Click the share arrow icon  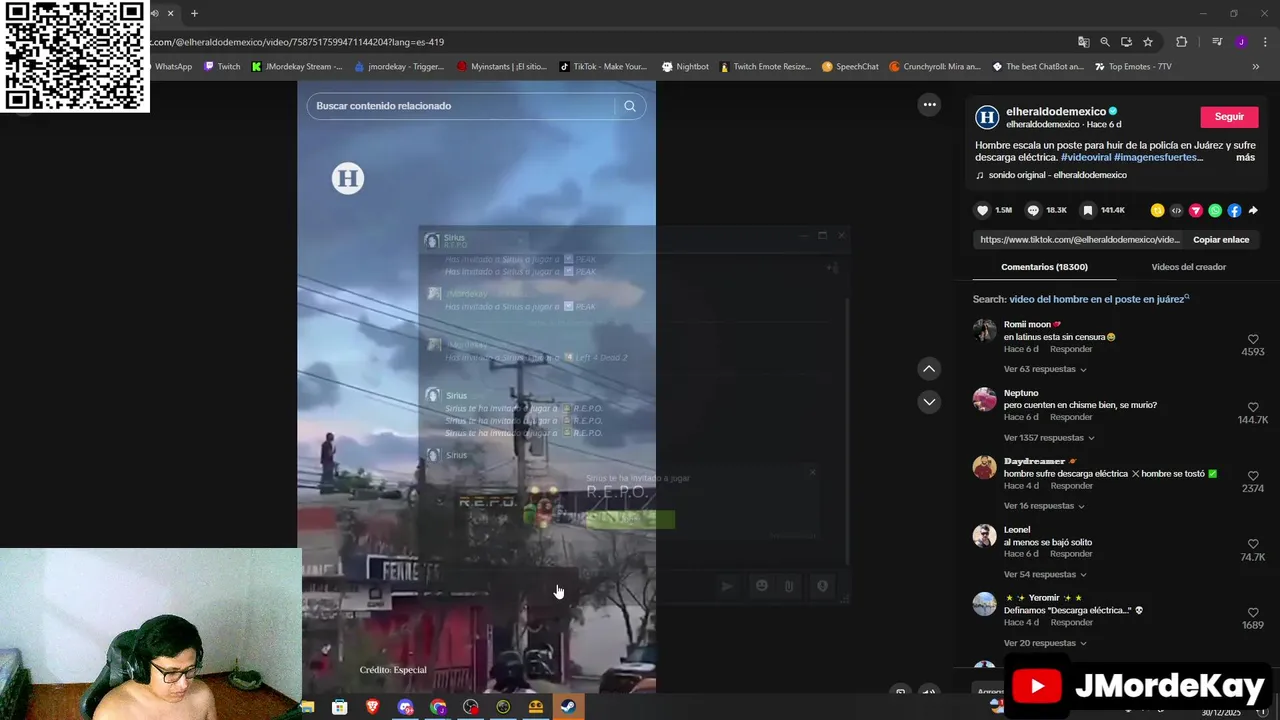[x=1253, y=210]
